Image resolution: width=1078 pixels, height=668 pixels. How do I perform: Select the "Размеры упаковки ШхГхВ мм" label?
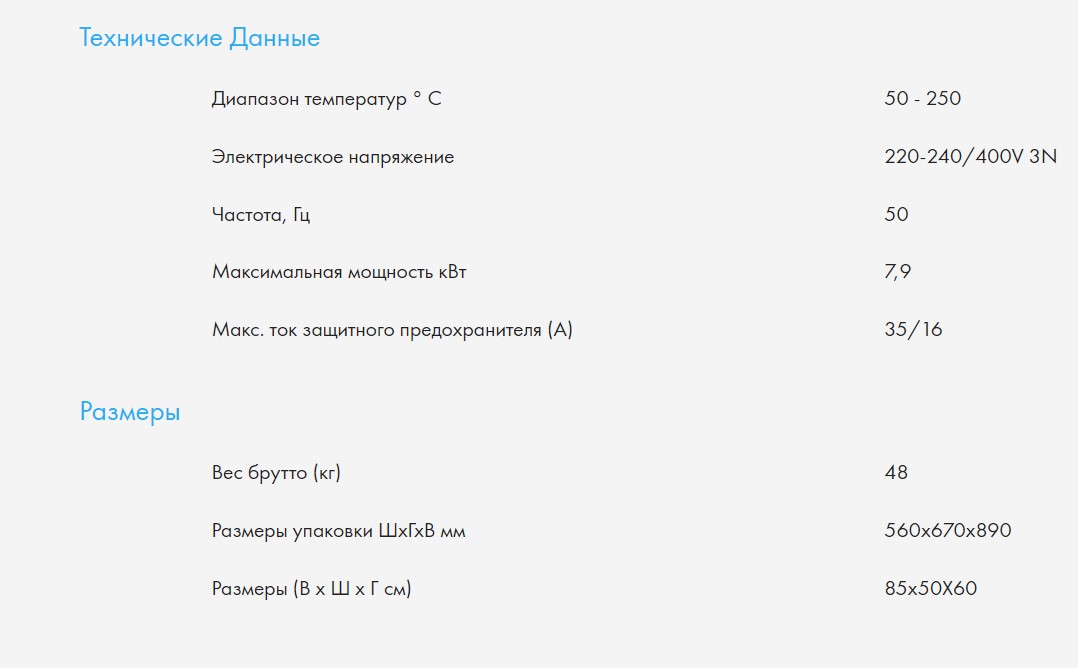(339, 531)
